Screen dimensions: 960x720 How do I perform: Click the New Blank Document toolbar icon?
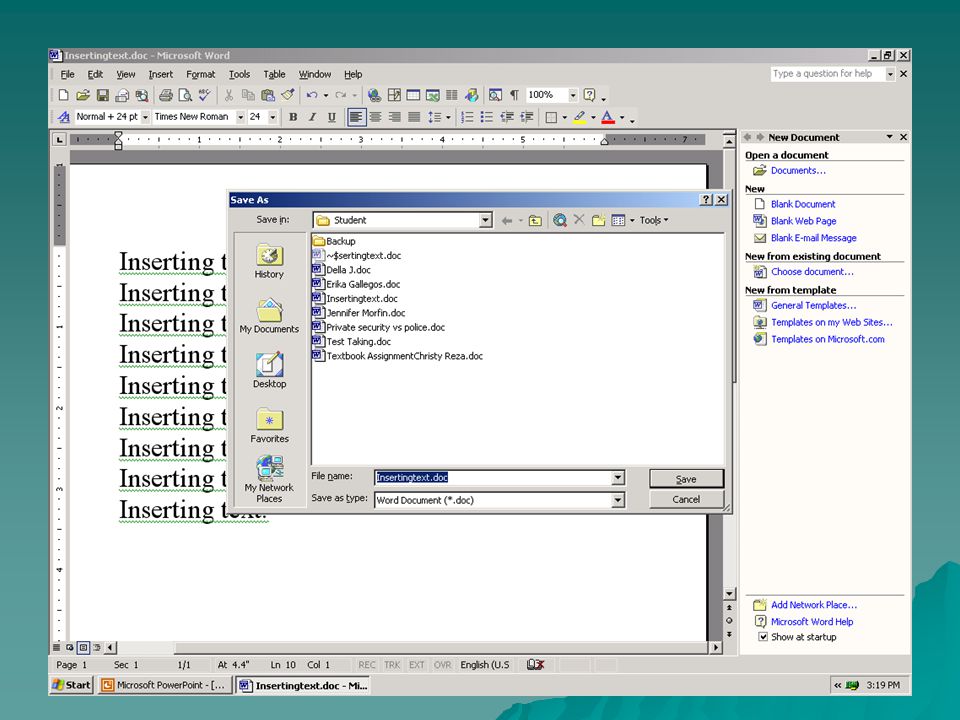[x=64, y=95]
